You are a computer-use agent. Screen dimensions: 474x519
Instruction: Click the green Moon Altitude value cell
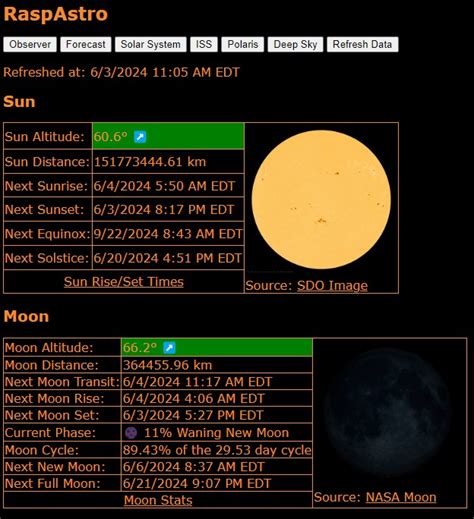[217, 347]
